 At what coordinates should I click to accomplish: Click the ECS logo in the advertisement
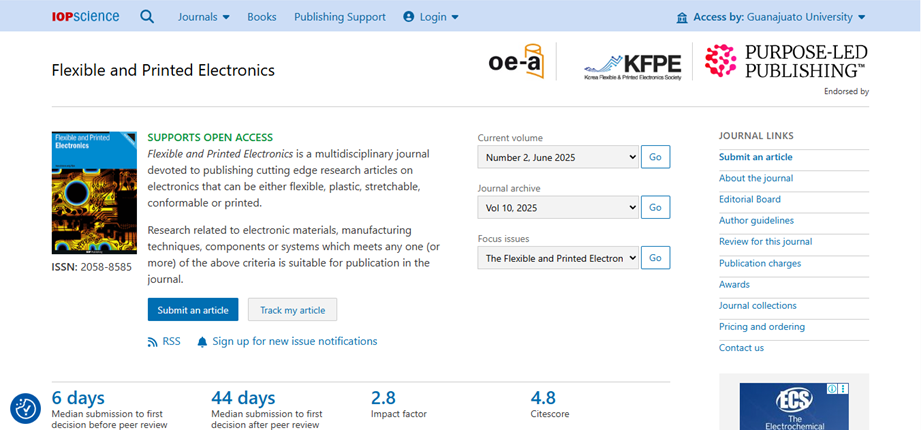794,401
